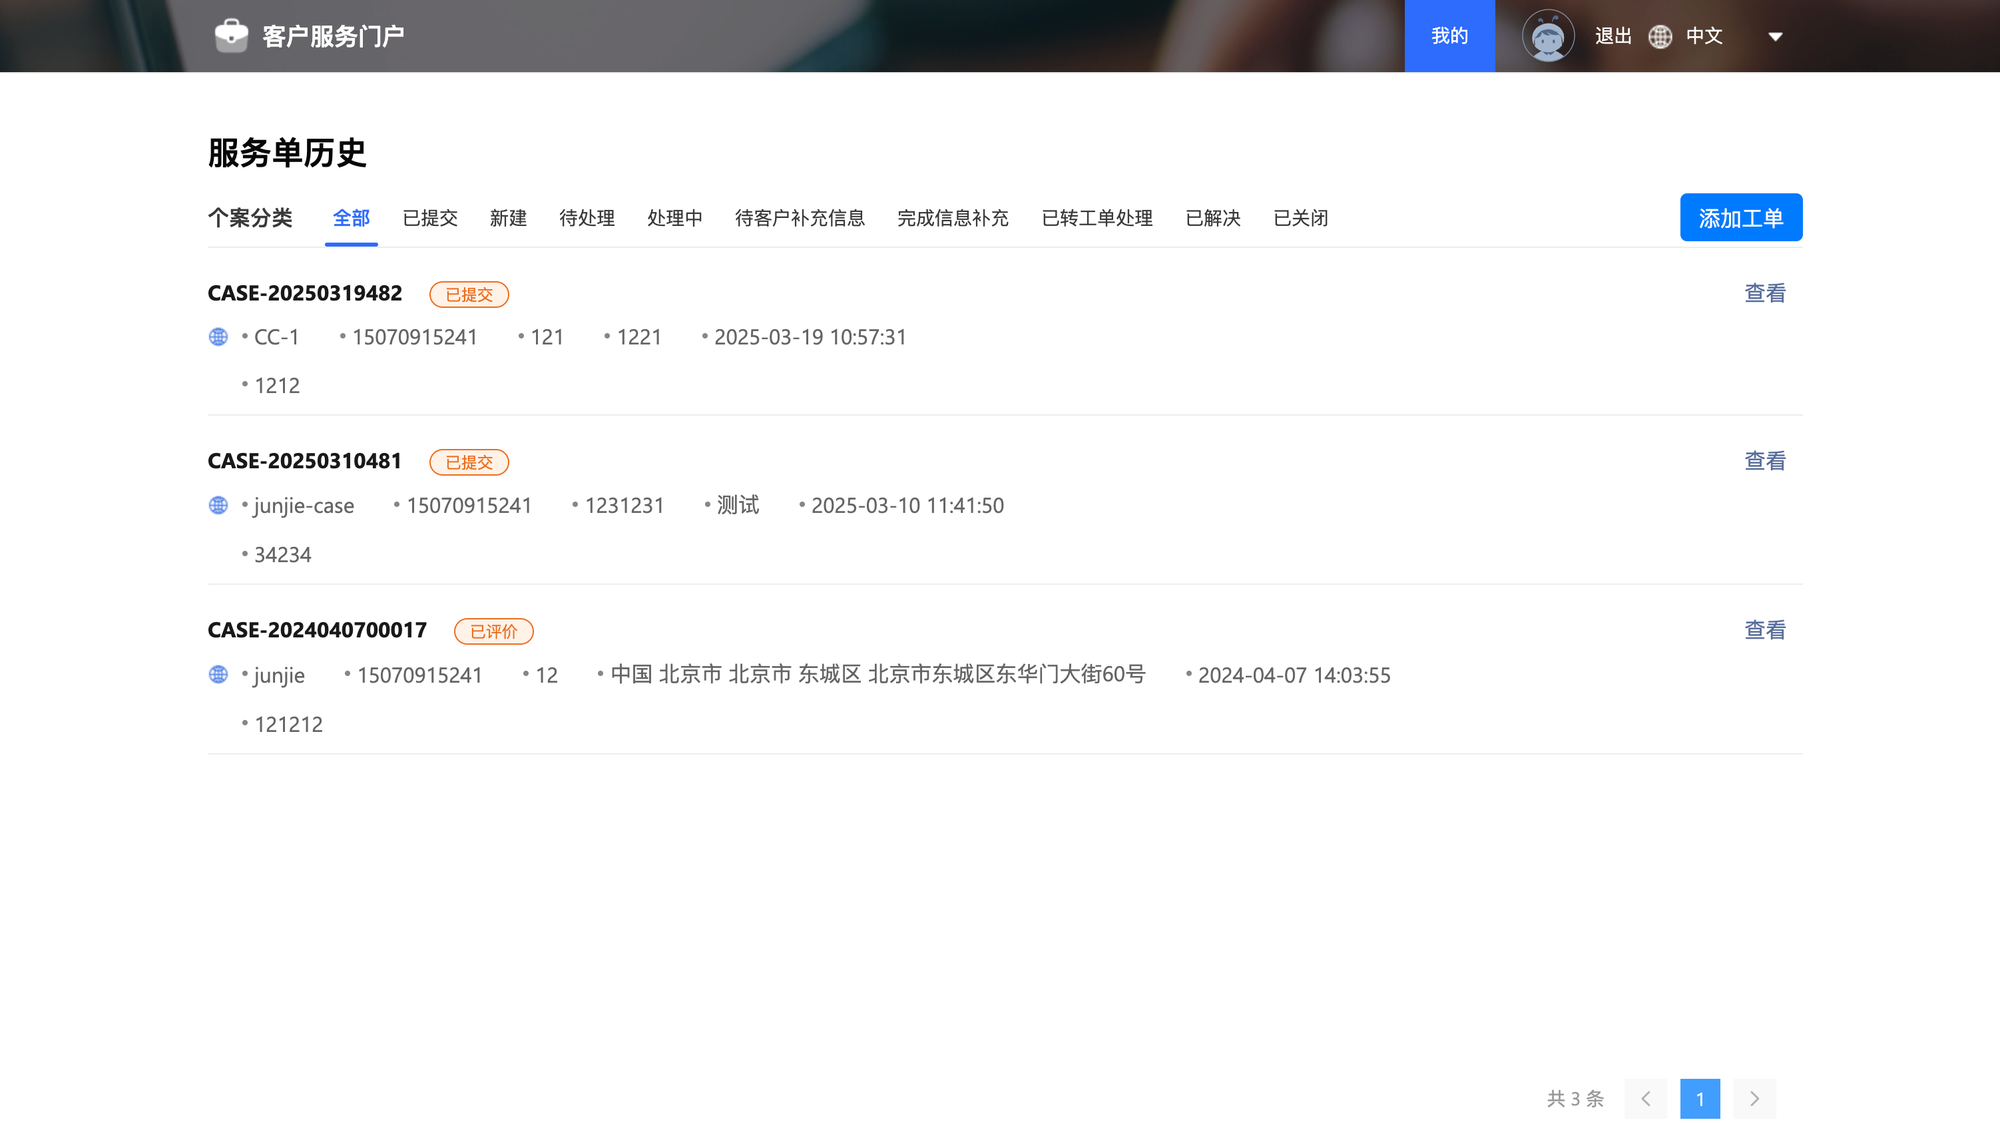
Task: Click 退出 to log out
Action: pyautogui.click(x=1612, y=37)
